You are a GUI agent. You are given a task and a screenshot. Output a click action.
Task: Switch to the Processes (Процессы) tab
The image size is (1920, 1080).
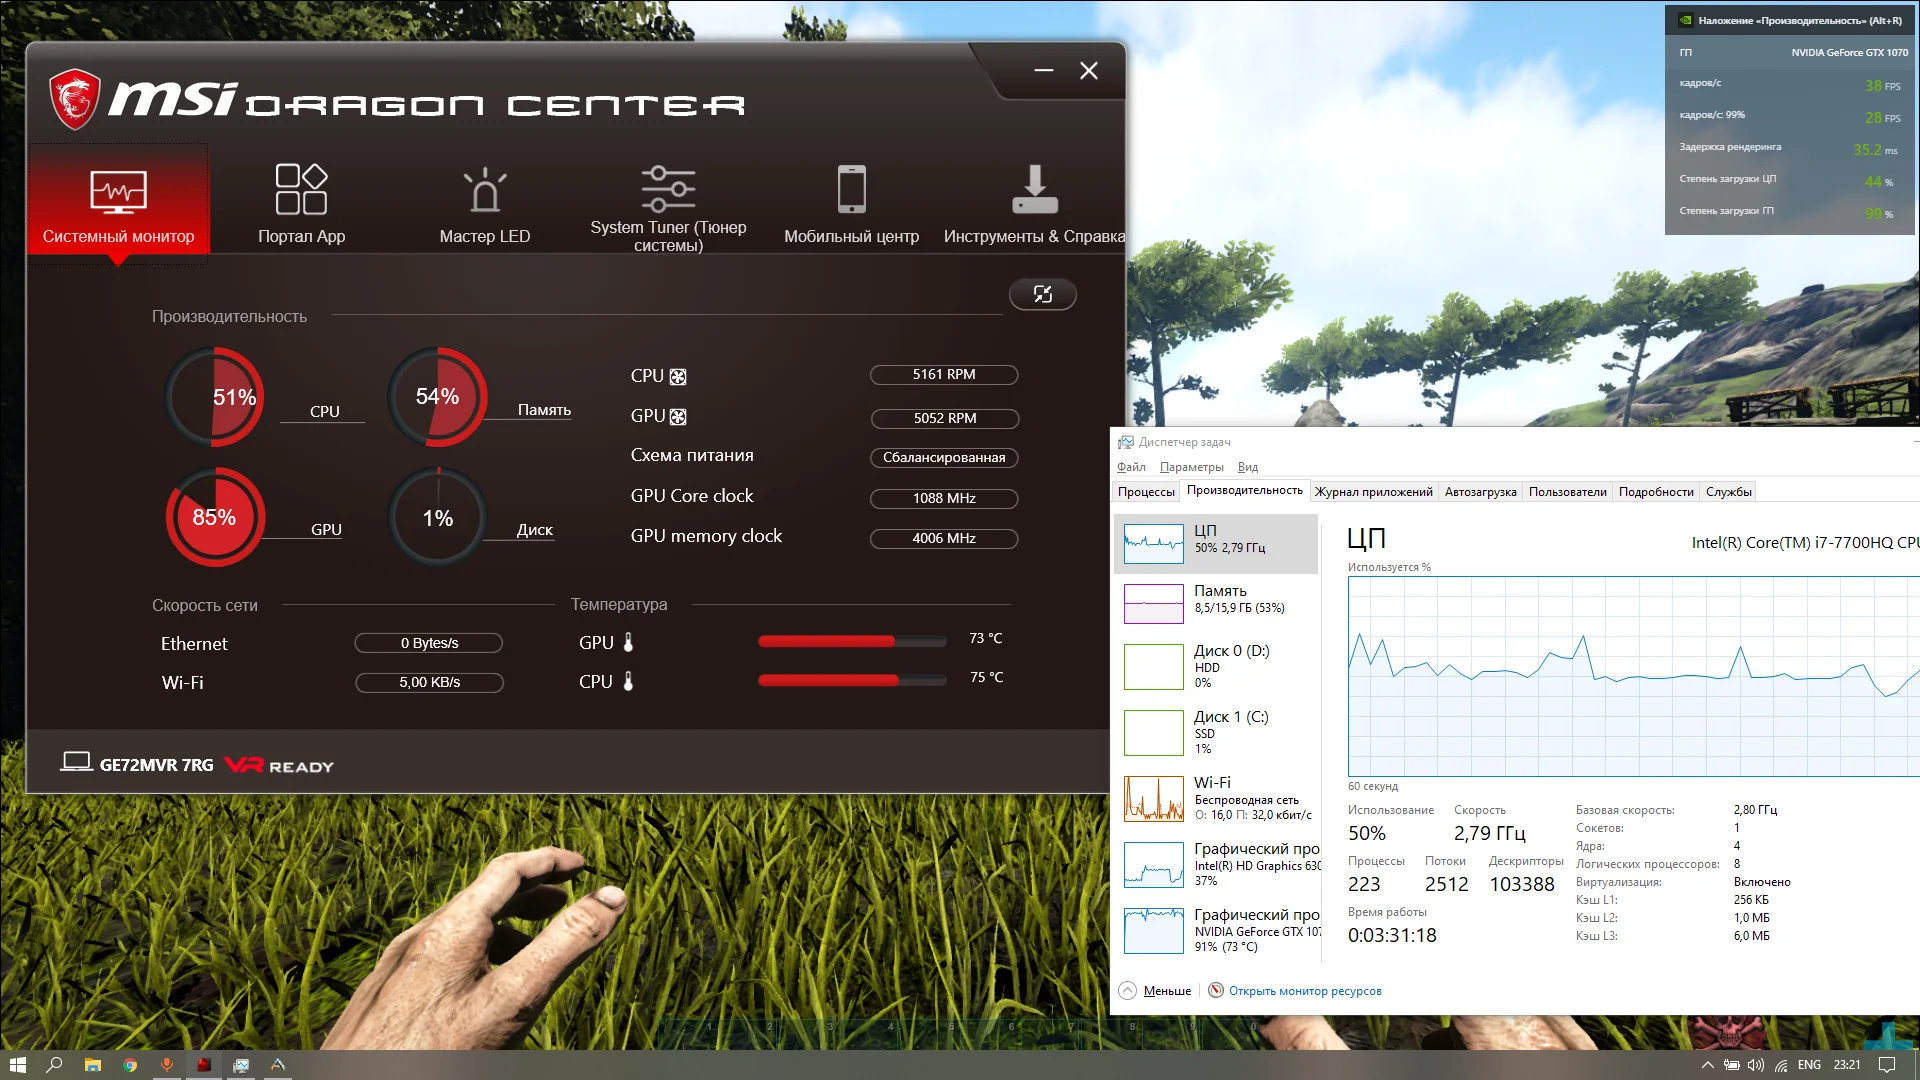pyautogui.click(x=1146, y=492)
